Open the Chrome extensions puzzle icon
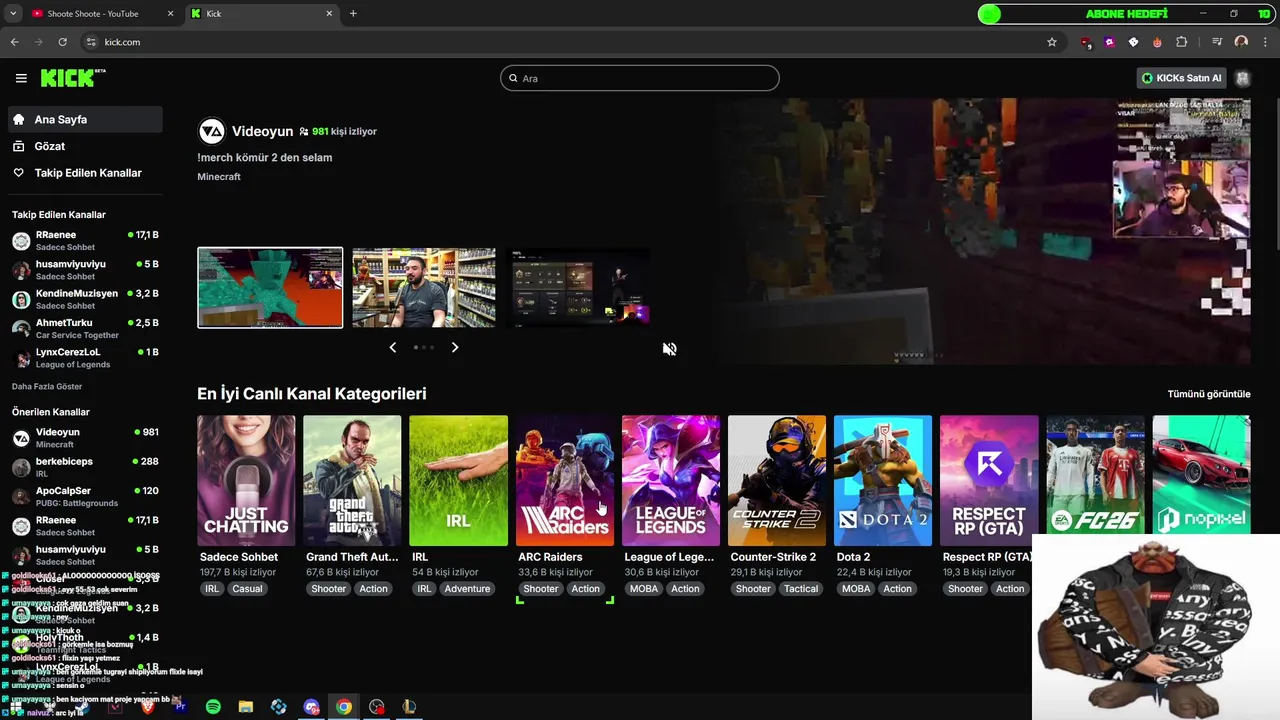 (1182, 42)
